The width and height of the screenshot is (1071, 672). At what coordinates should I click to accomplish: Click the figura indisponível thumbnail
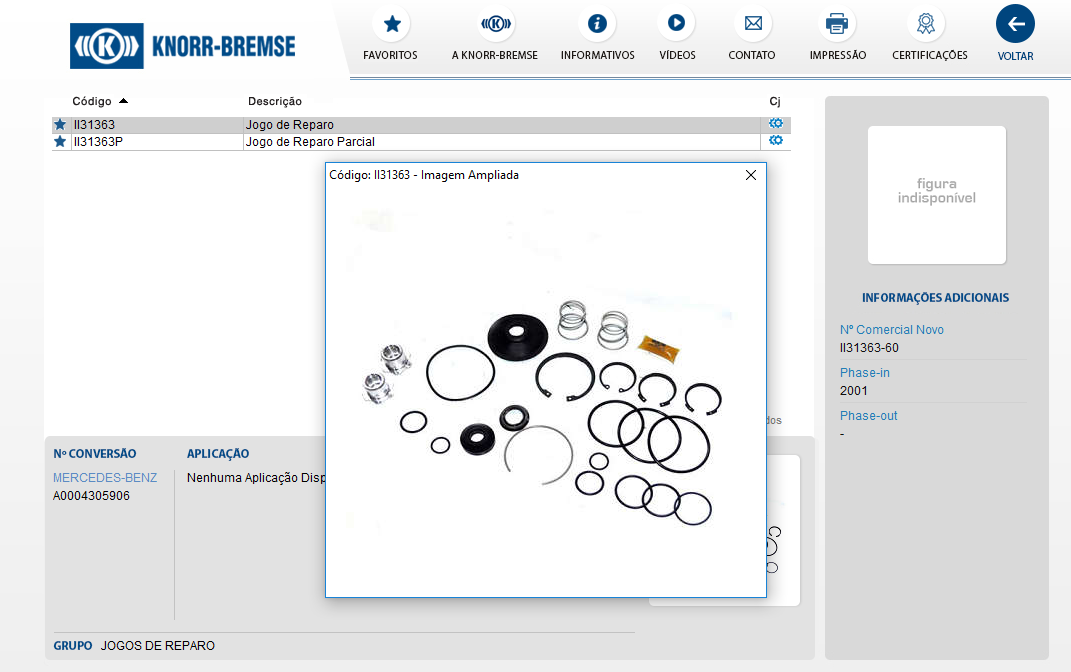(936, 194)
